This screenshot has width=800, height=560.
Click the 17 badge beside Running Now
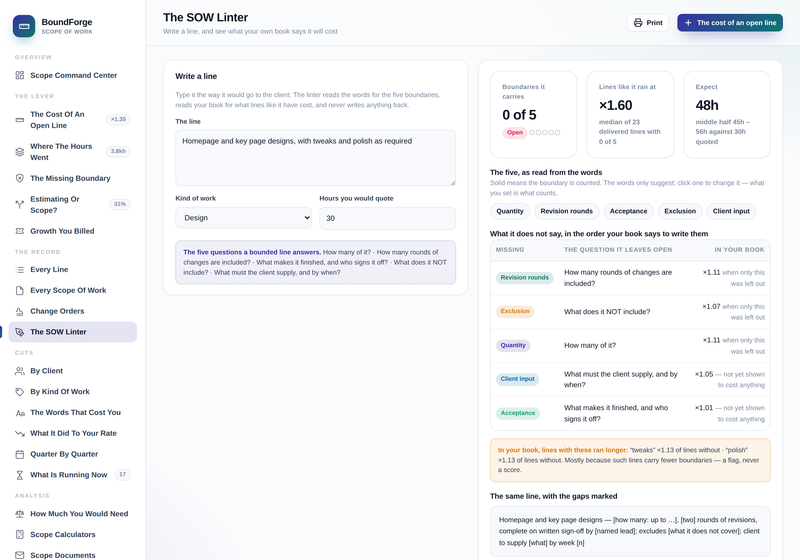pyautogui.click(x=122, y=474)
